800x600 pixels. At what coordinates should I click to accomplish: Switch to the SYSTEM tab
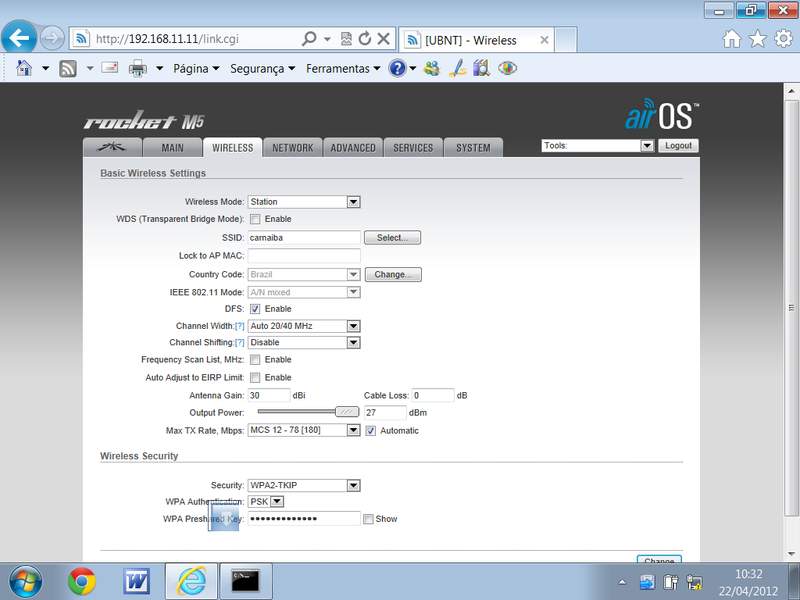coord(473,148)
